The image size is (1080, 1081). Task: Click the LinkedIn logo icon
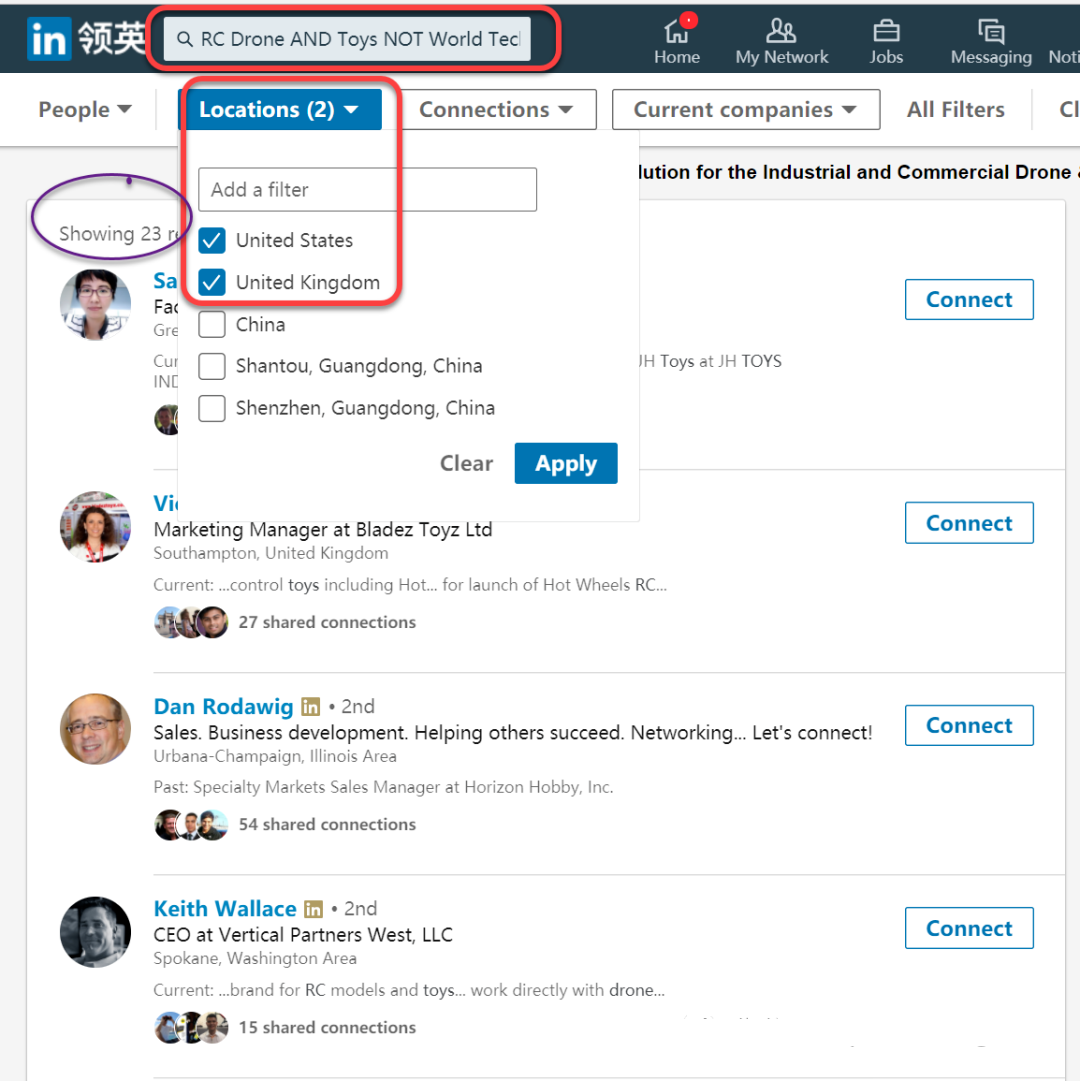[49, 40]
